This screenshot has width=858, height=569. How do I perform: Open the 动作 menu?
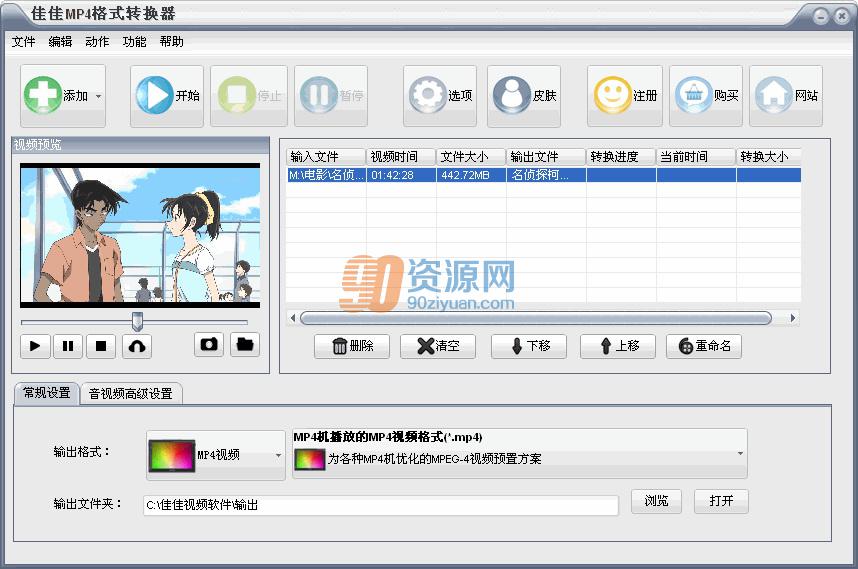97,42
